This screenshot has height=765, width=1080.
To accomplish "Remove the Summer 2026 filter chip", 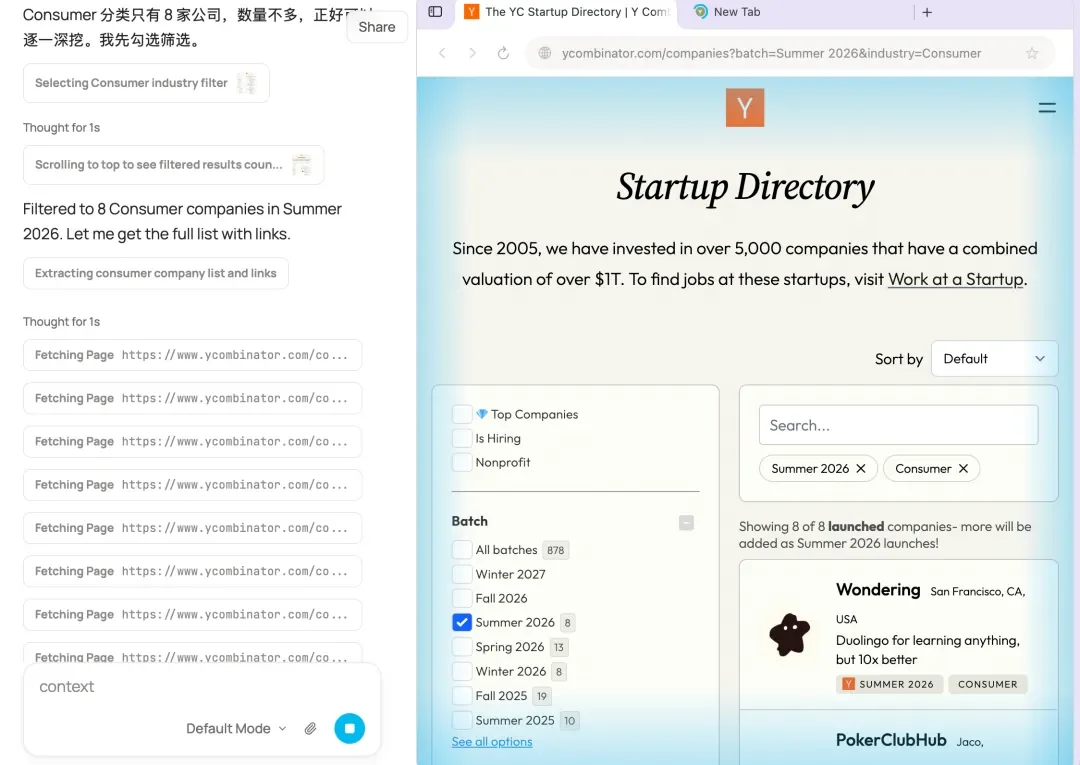I will click(x=861, y=468).
